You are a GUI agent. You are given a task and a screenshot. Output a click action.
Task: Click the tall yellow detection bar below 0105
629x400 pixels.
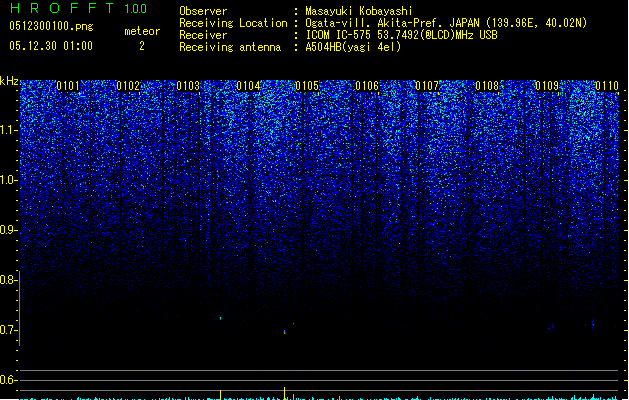tap(284, 393)
